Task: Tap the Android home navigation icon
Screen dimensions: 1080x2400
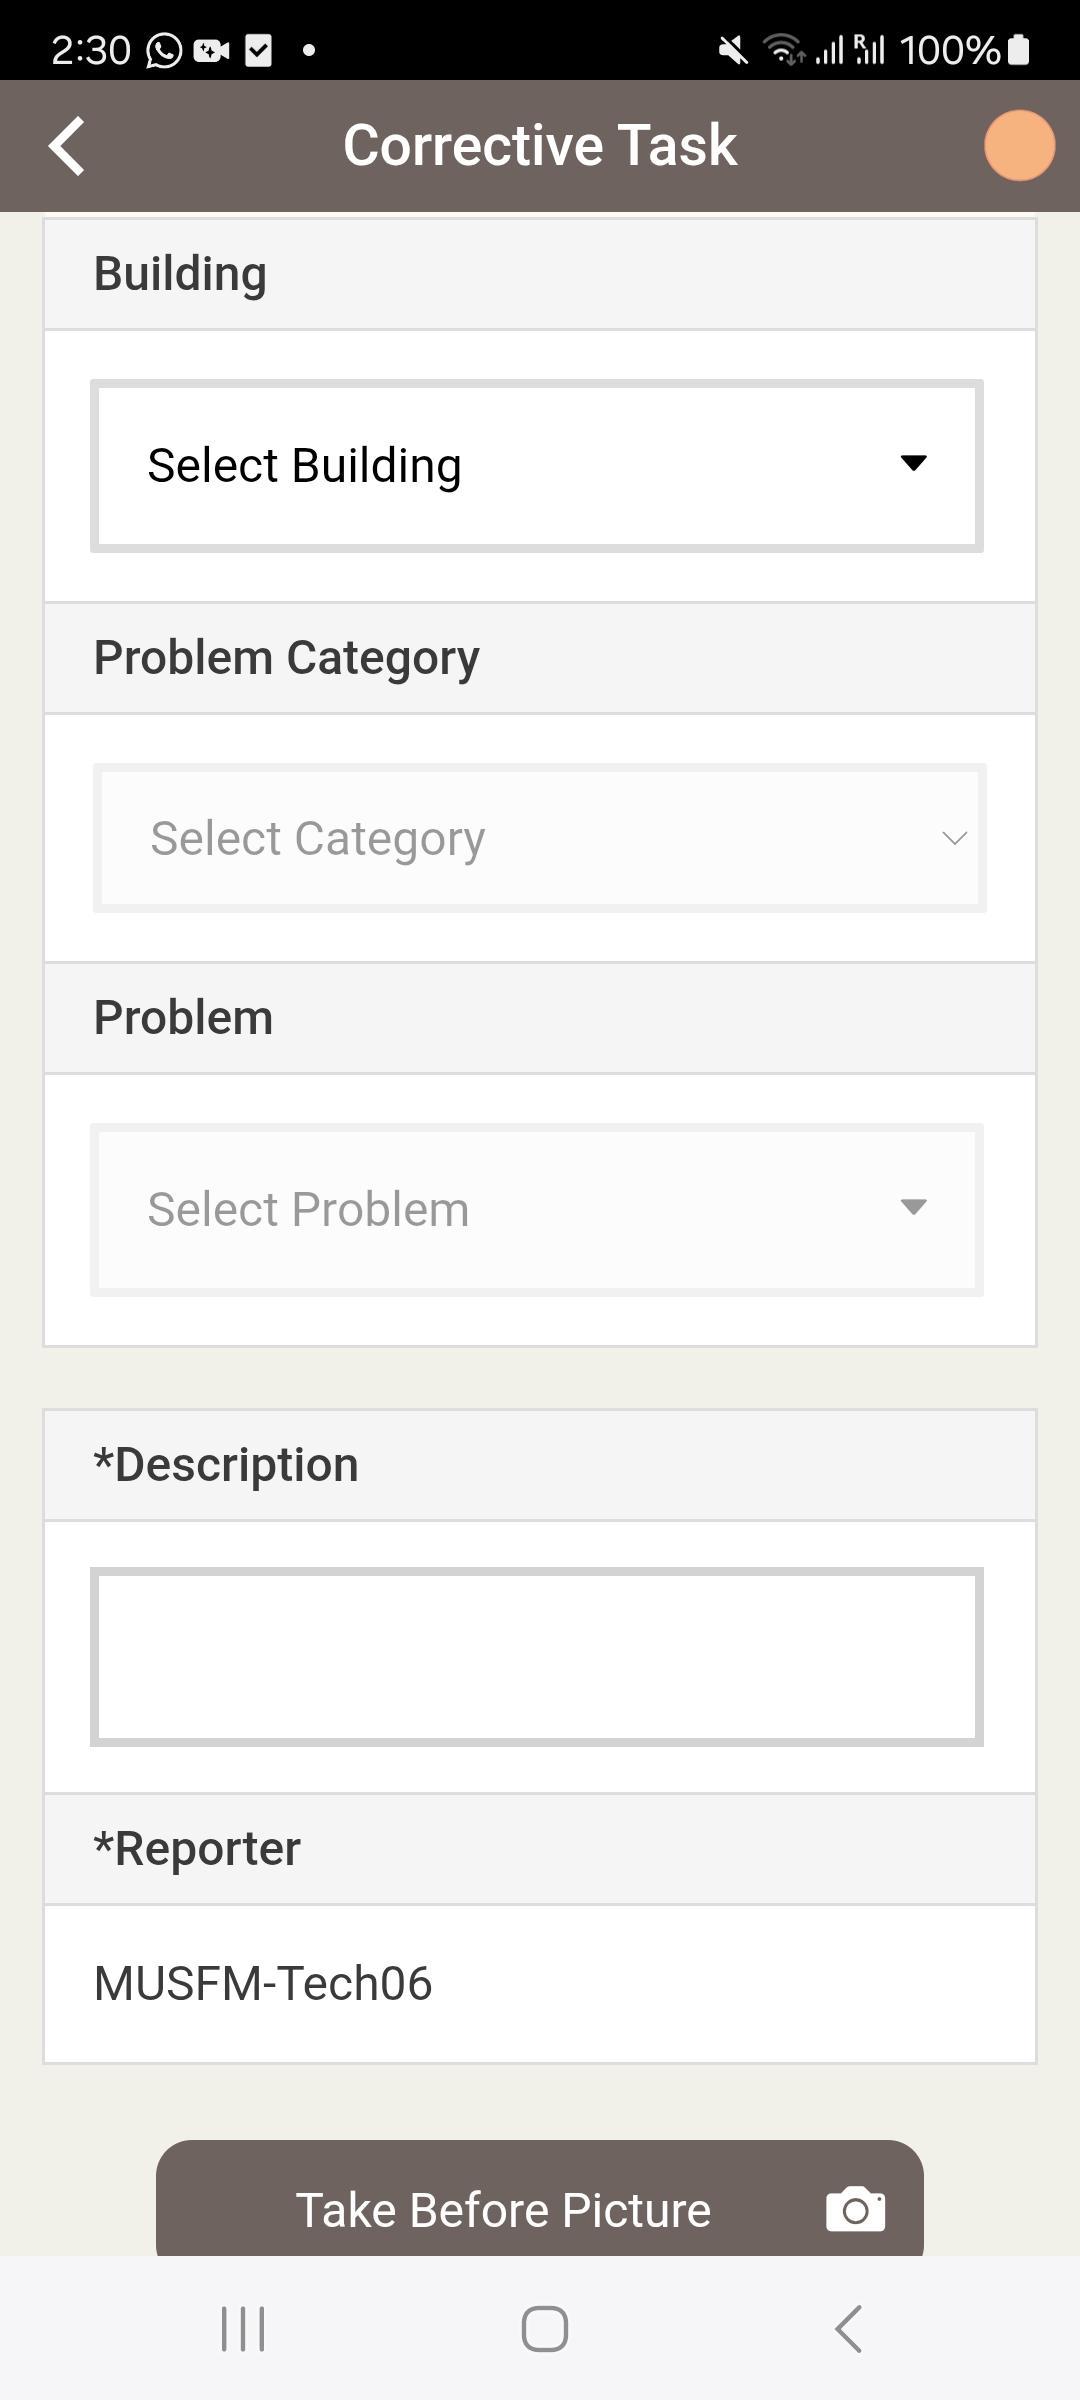Action: pyautogui.click(x=545, y=2329)
